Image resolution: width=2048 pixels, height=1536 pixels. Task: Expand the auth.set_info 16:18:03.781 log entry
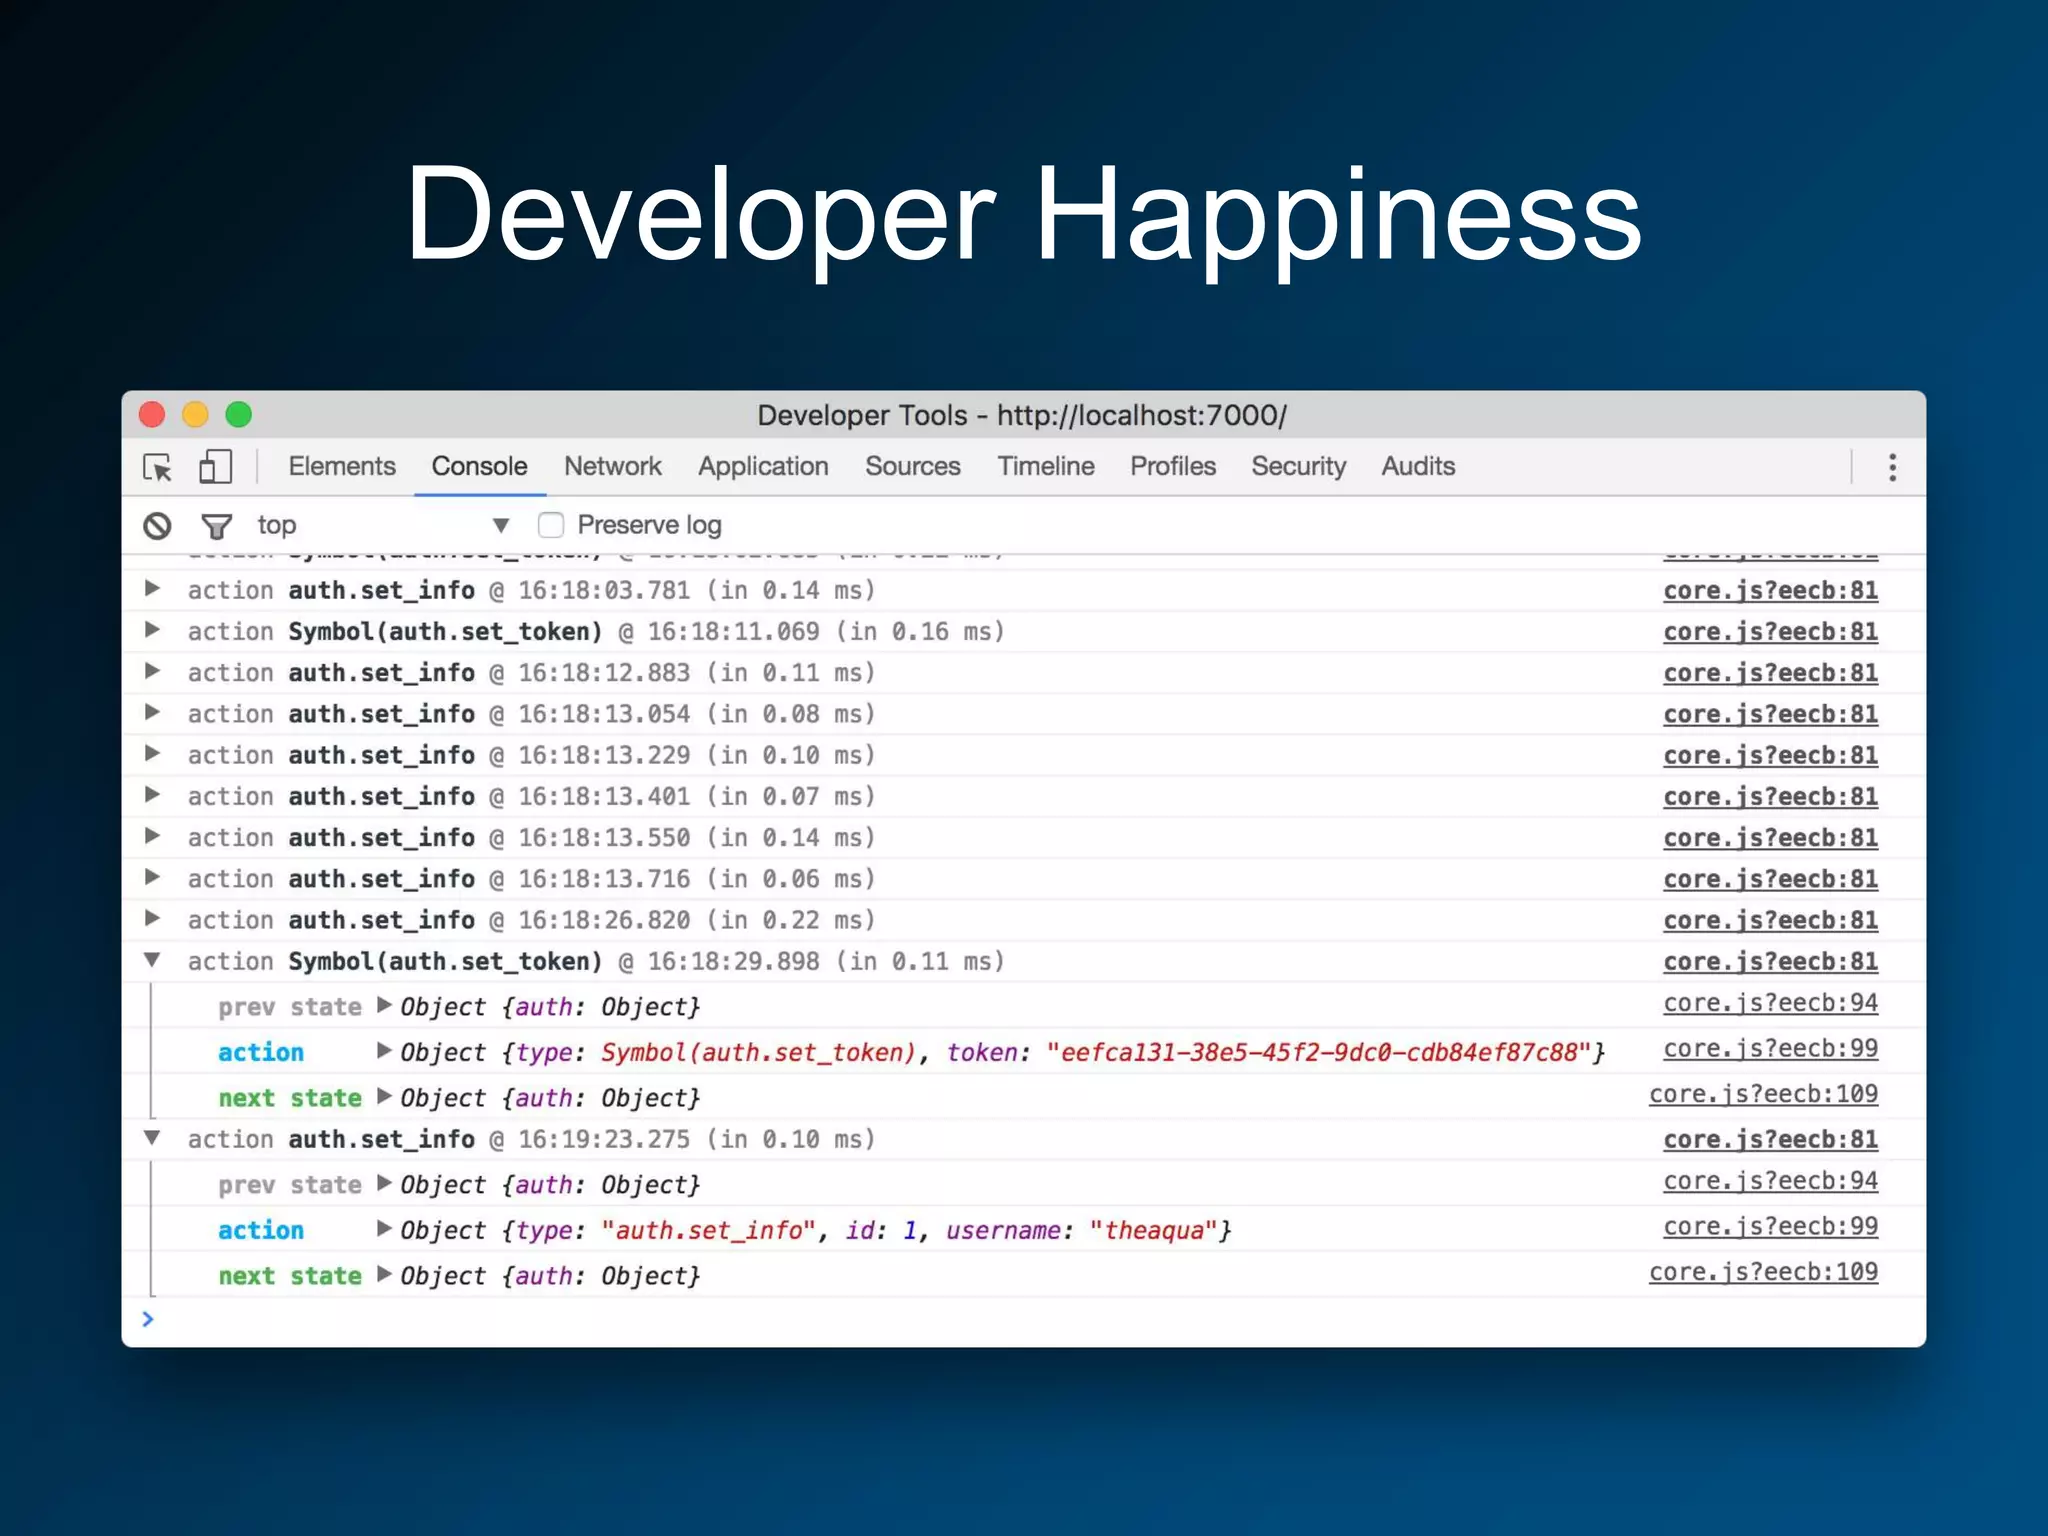(x=152, y=588)
